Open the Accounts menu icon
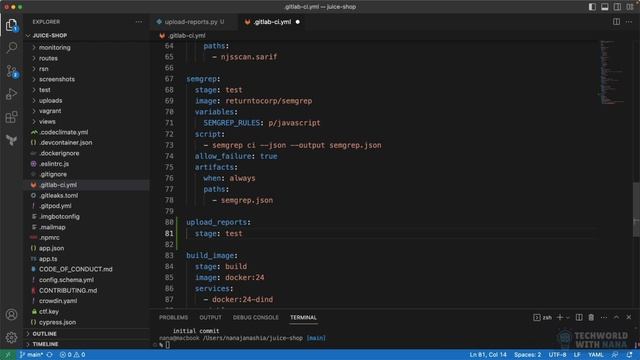Screen dimensions: 640x360 11,315
